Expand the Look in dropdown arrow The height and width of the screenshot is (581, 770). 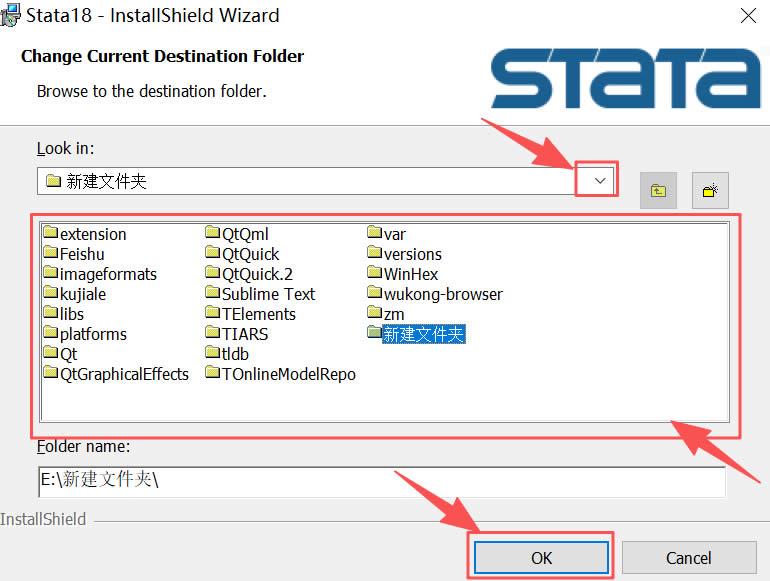coord(599,181)
